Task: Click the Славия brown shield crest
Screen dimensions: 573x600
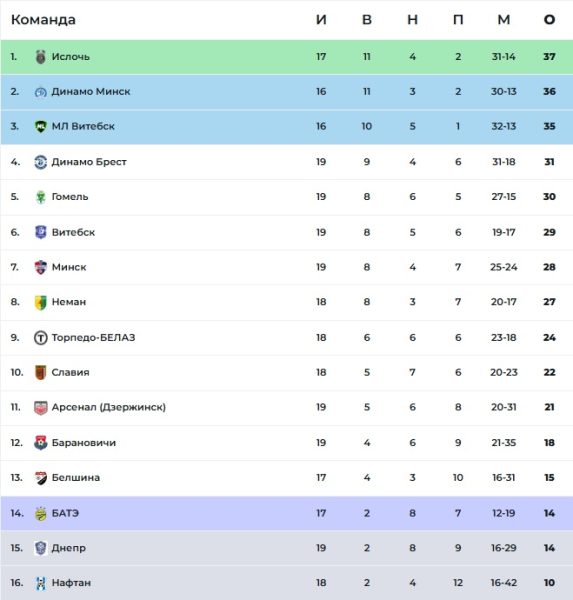Action: point(41,372)
